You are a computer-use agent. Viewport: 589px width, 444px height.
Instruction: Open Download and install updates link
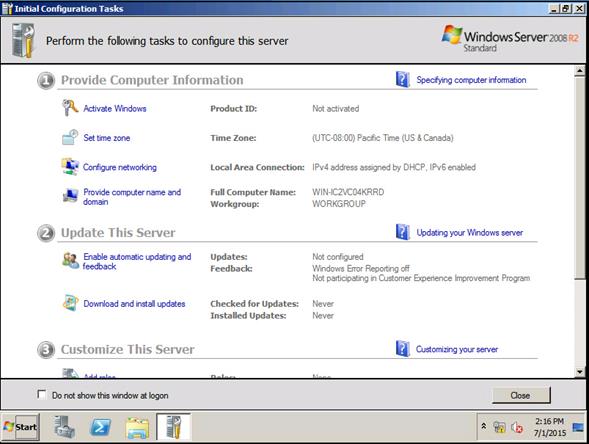pyautogui.click(x=134, y=304)
